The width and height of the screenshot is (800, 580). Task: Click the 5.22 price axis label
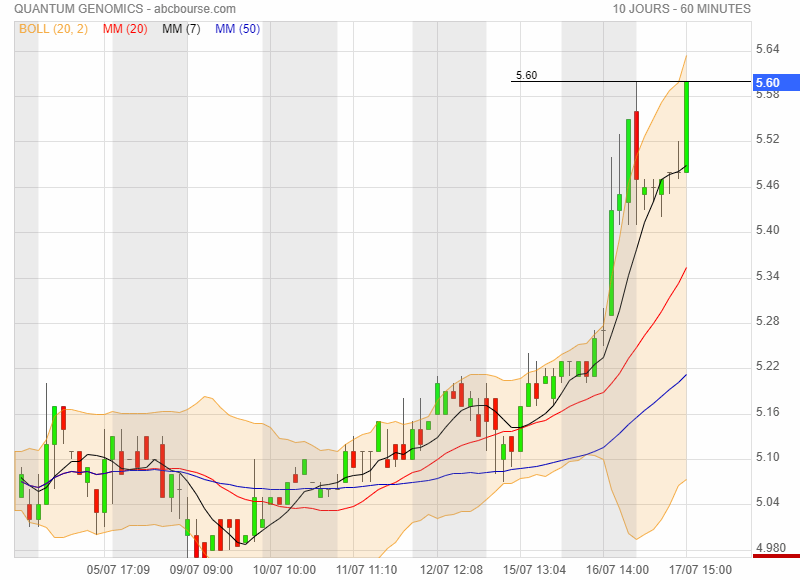coord(768,366)
